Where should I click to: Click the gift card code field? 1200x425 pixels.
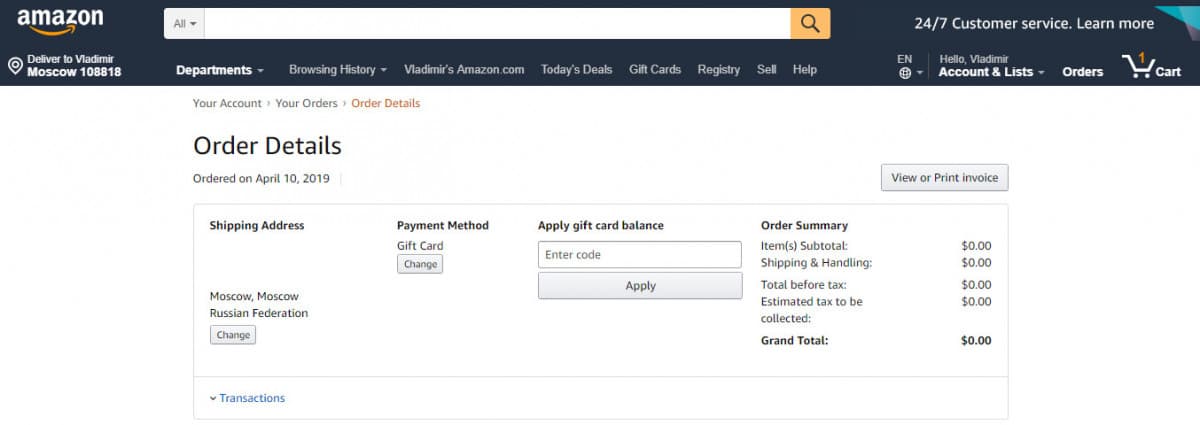coord(640,255)
